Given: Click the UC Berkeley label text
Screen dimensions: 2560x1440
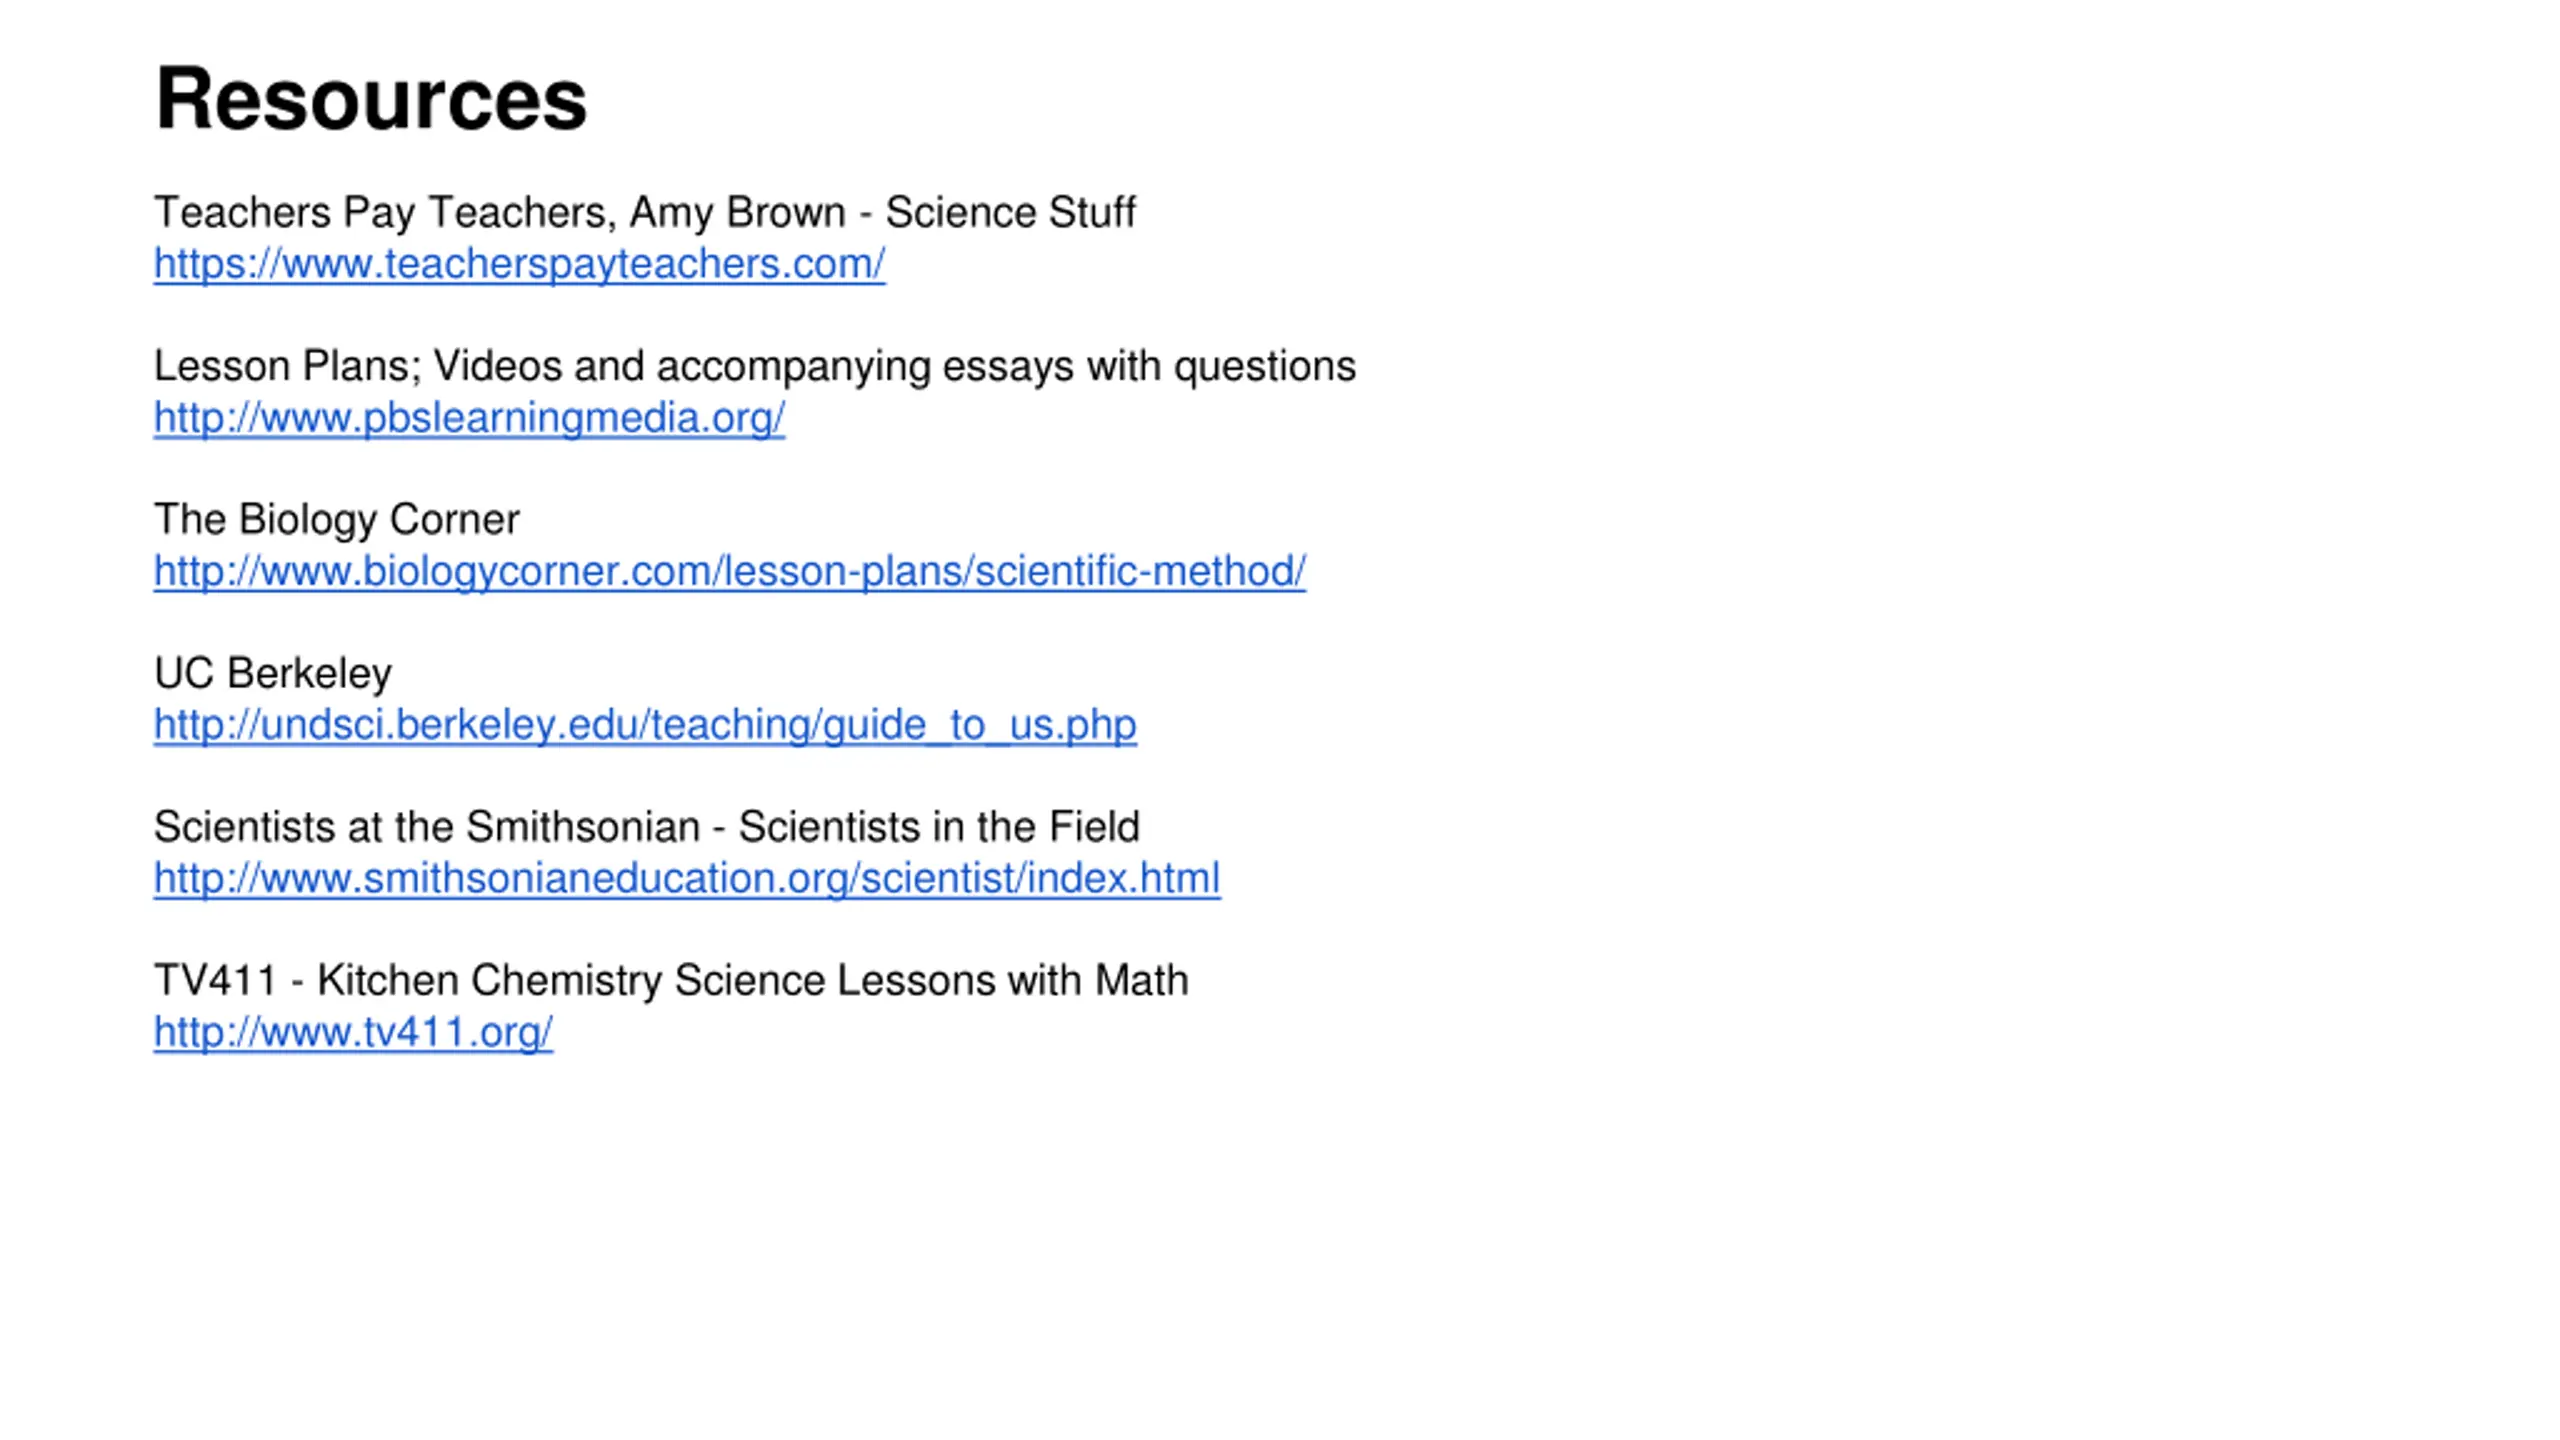Looking at the screenshot, I should [272, 674].
